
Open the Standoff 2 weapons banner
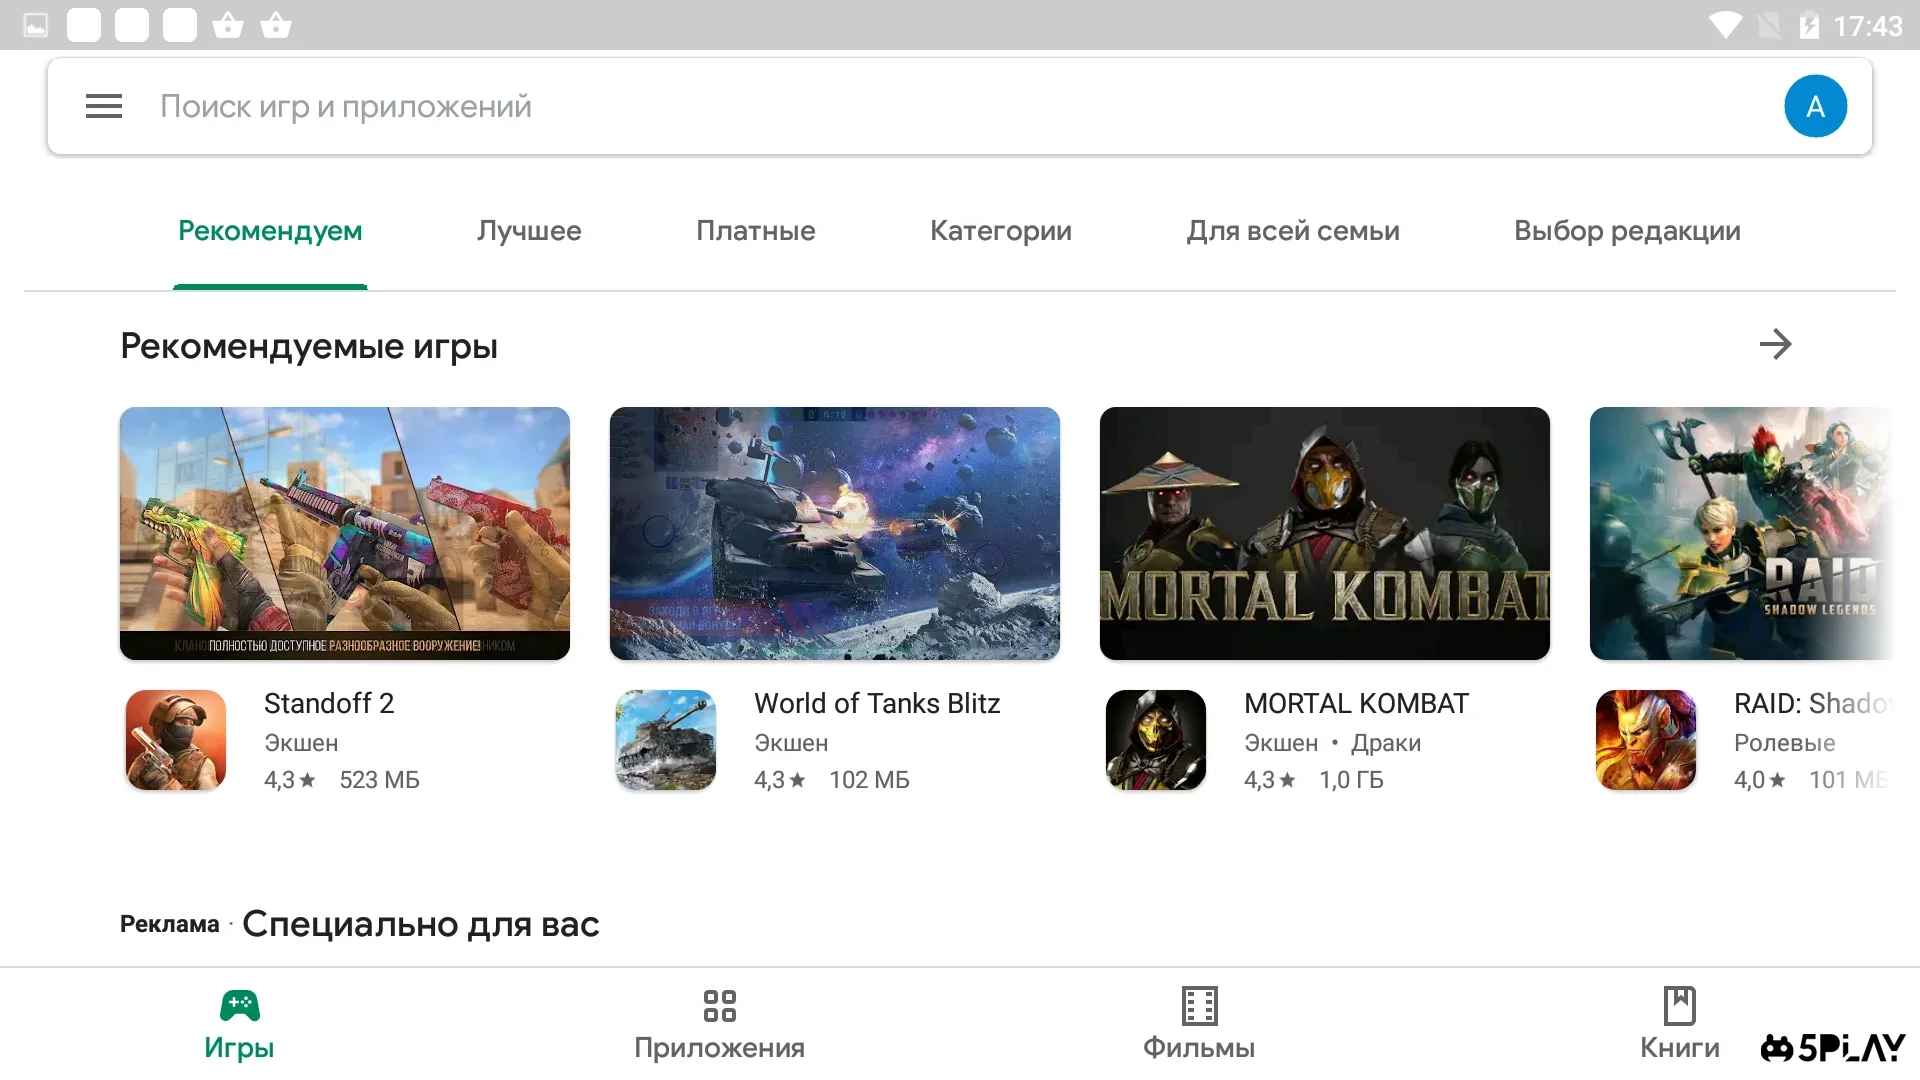[x=345, y=533]
